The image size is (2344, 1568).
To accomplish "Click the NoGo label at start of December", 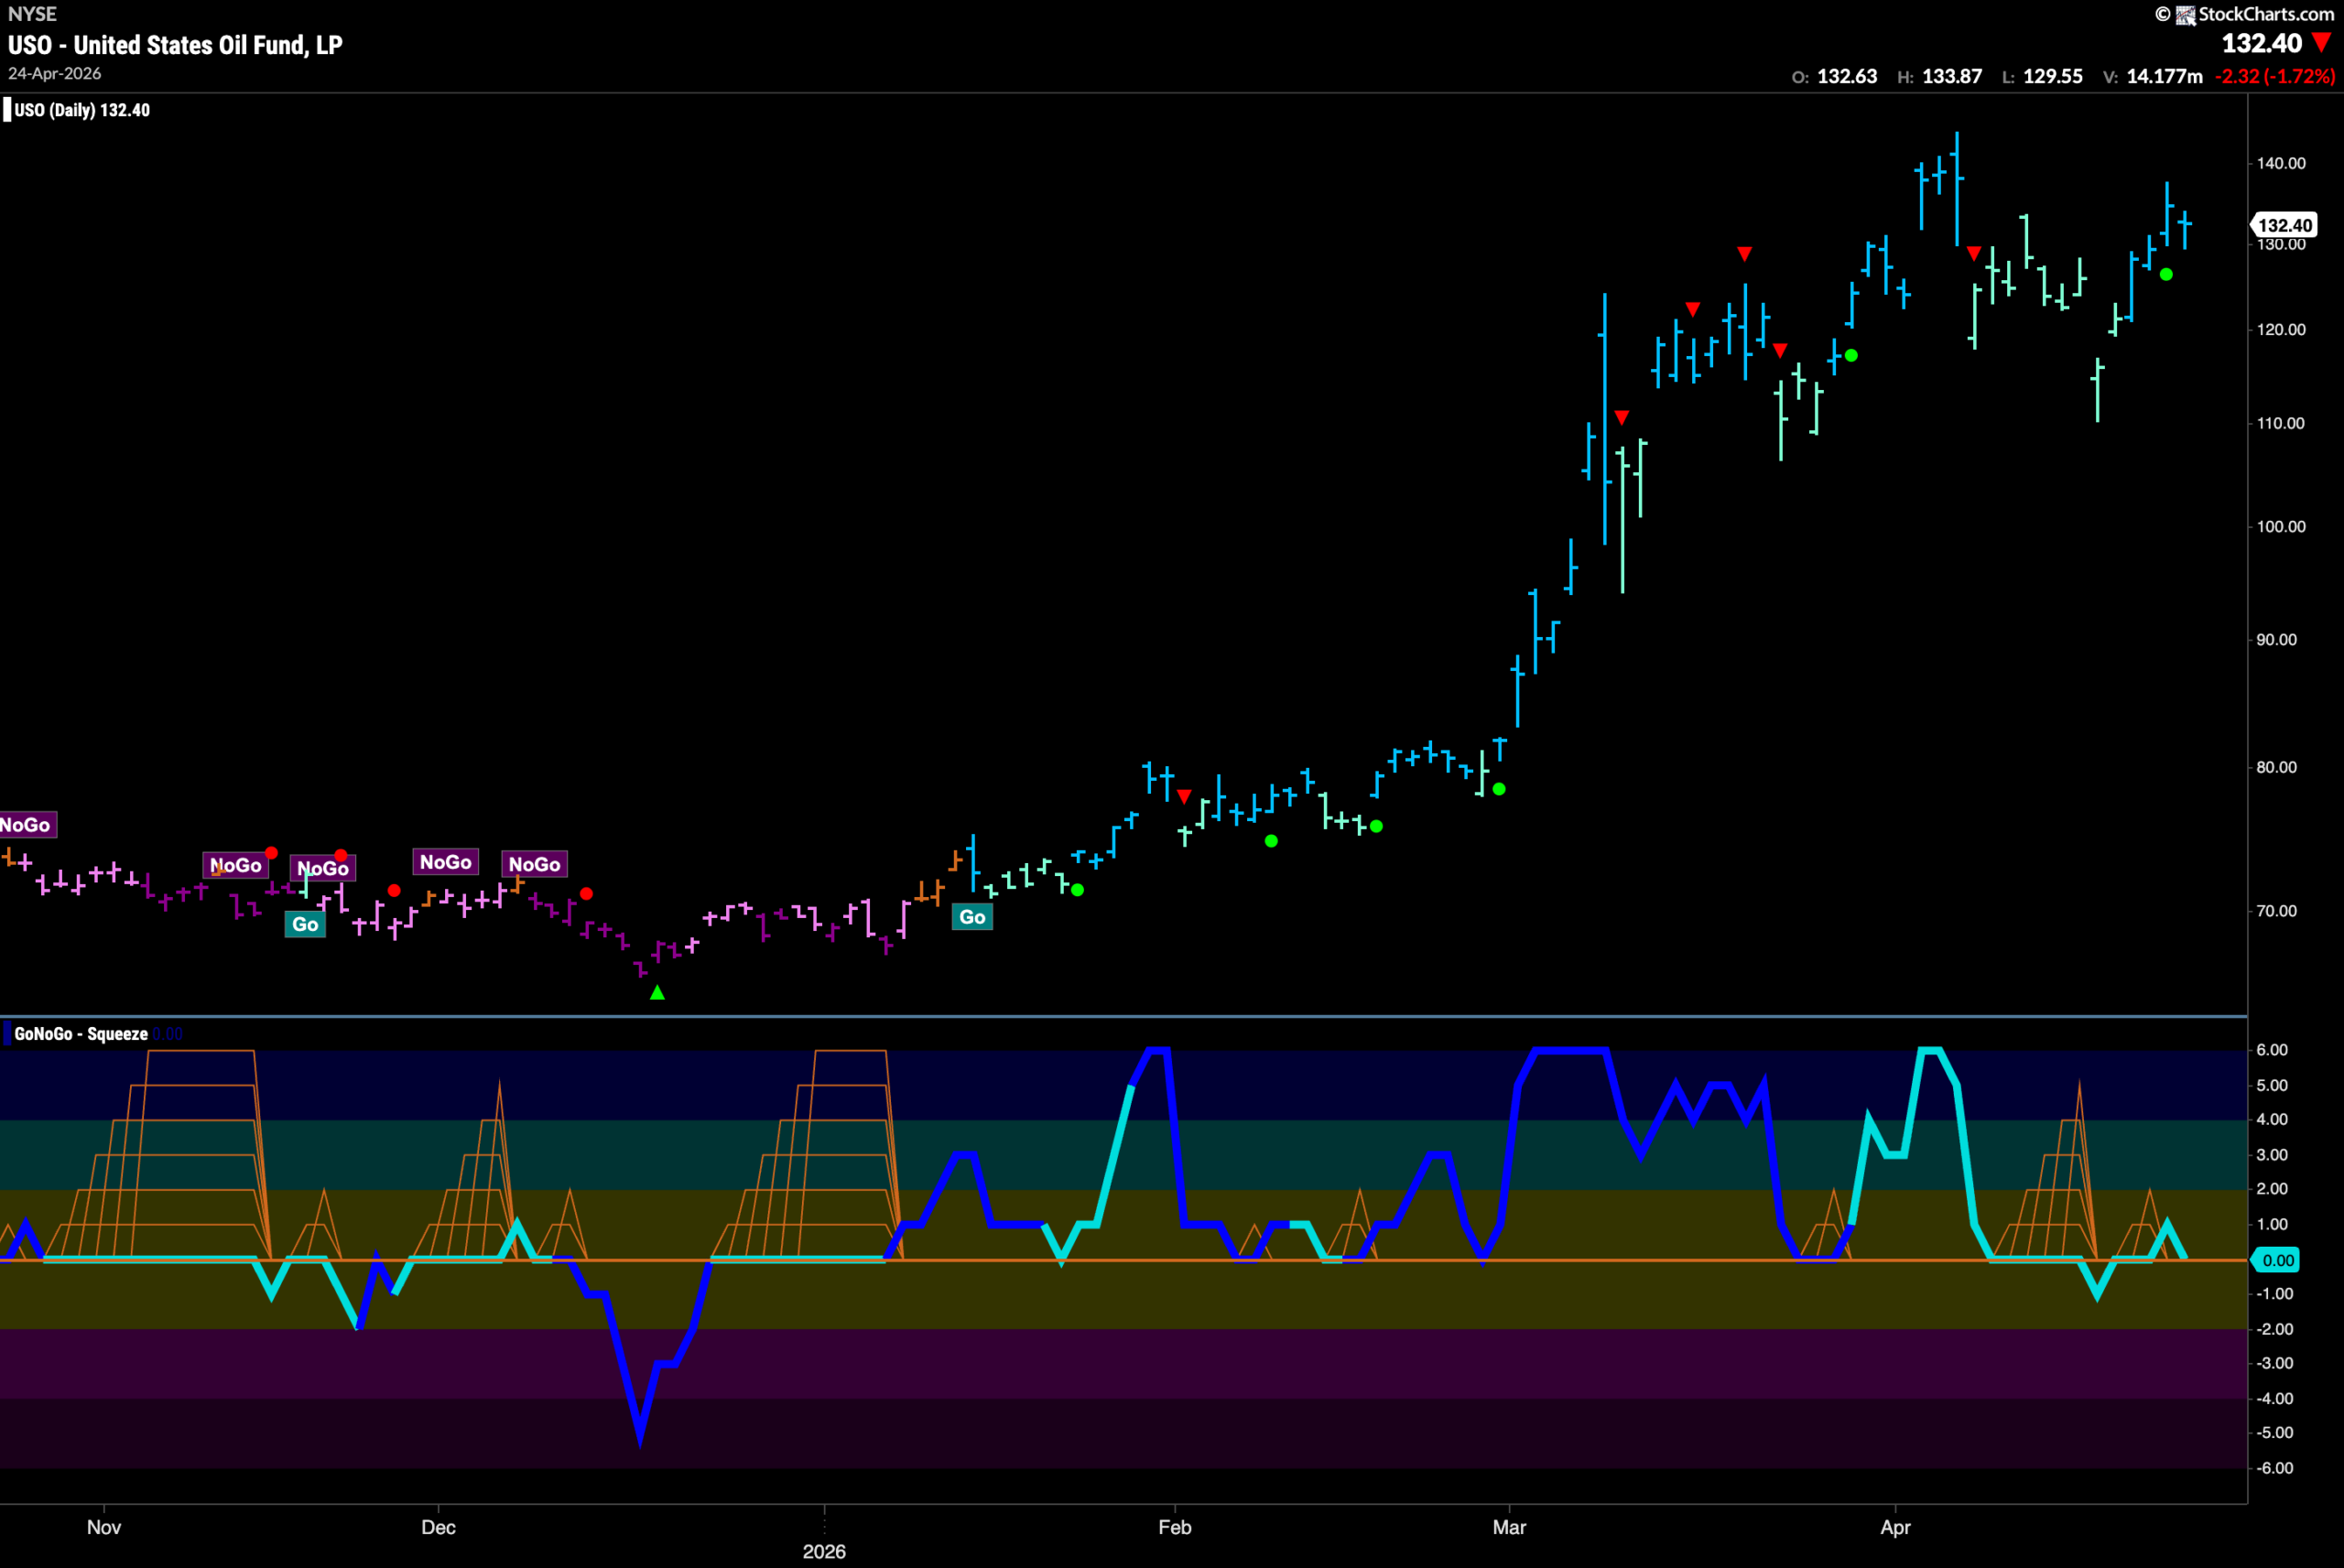I will coord(445,862).
